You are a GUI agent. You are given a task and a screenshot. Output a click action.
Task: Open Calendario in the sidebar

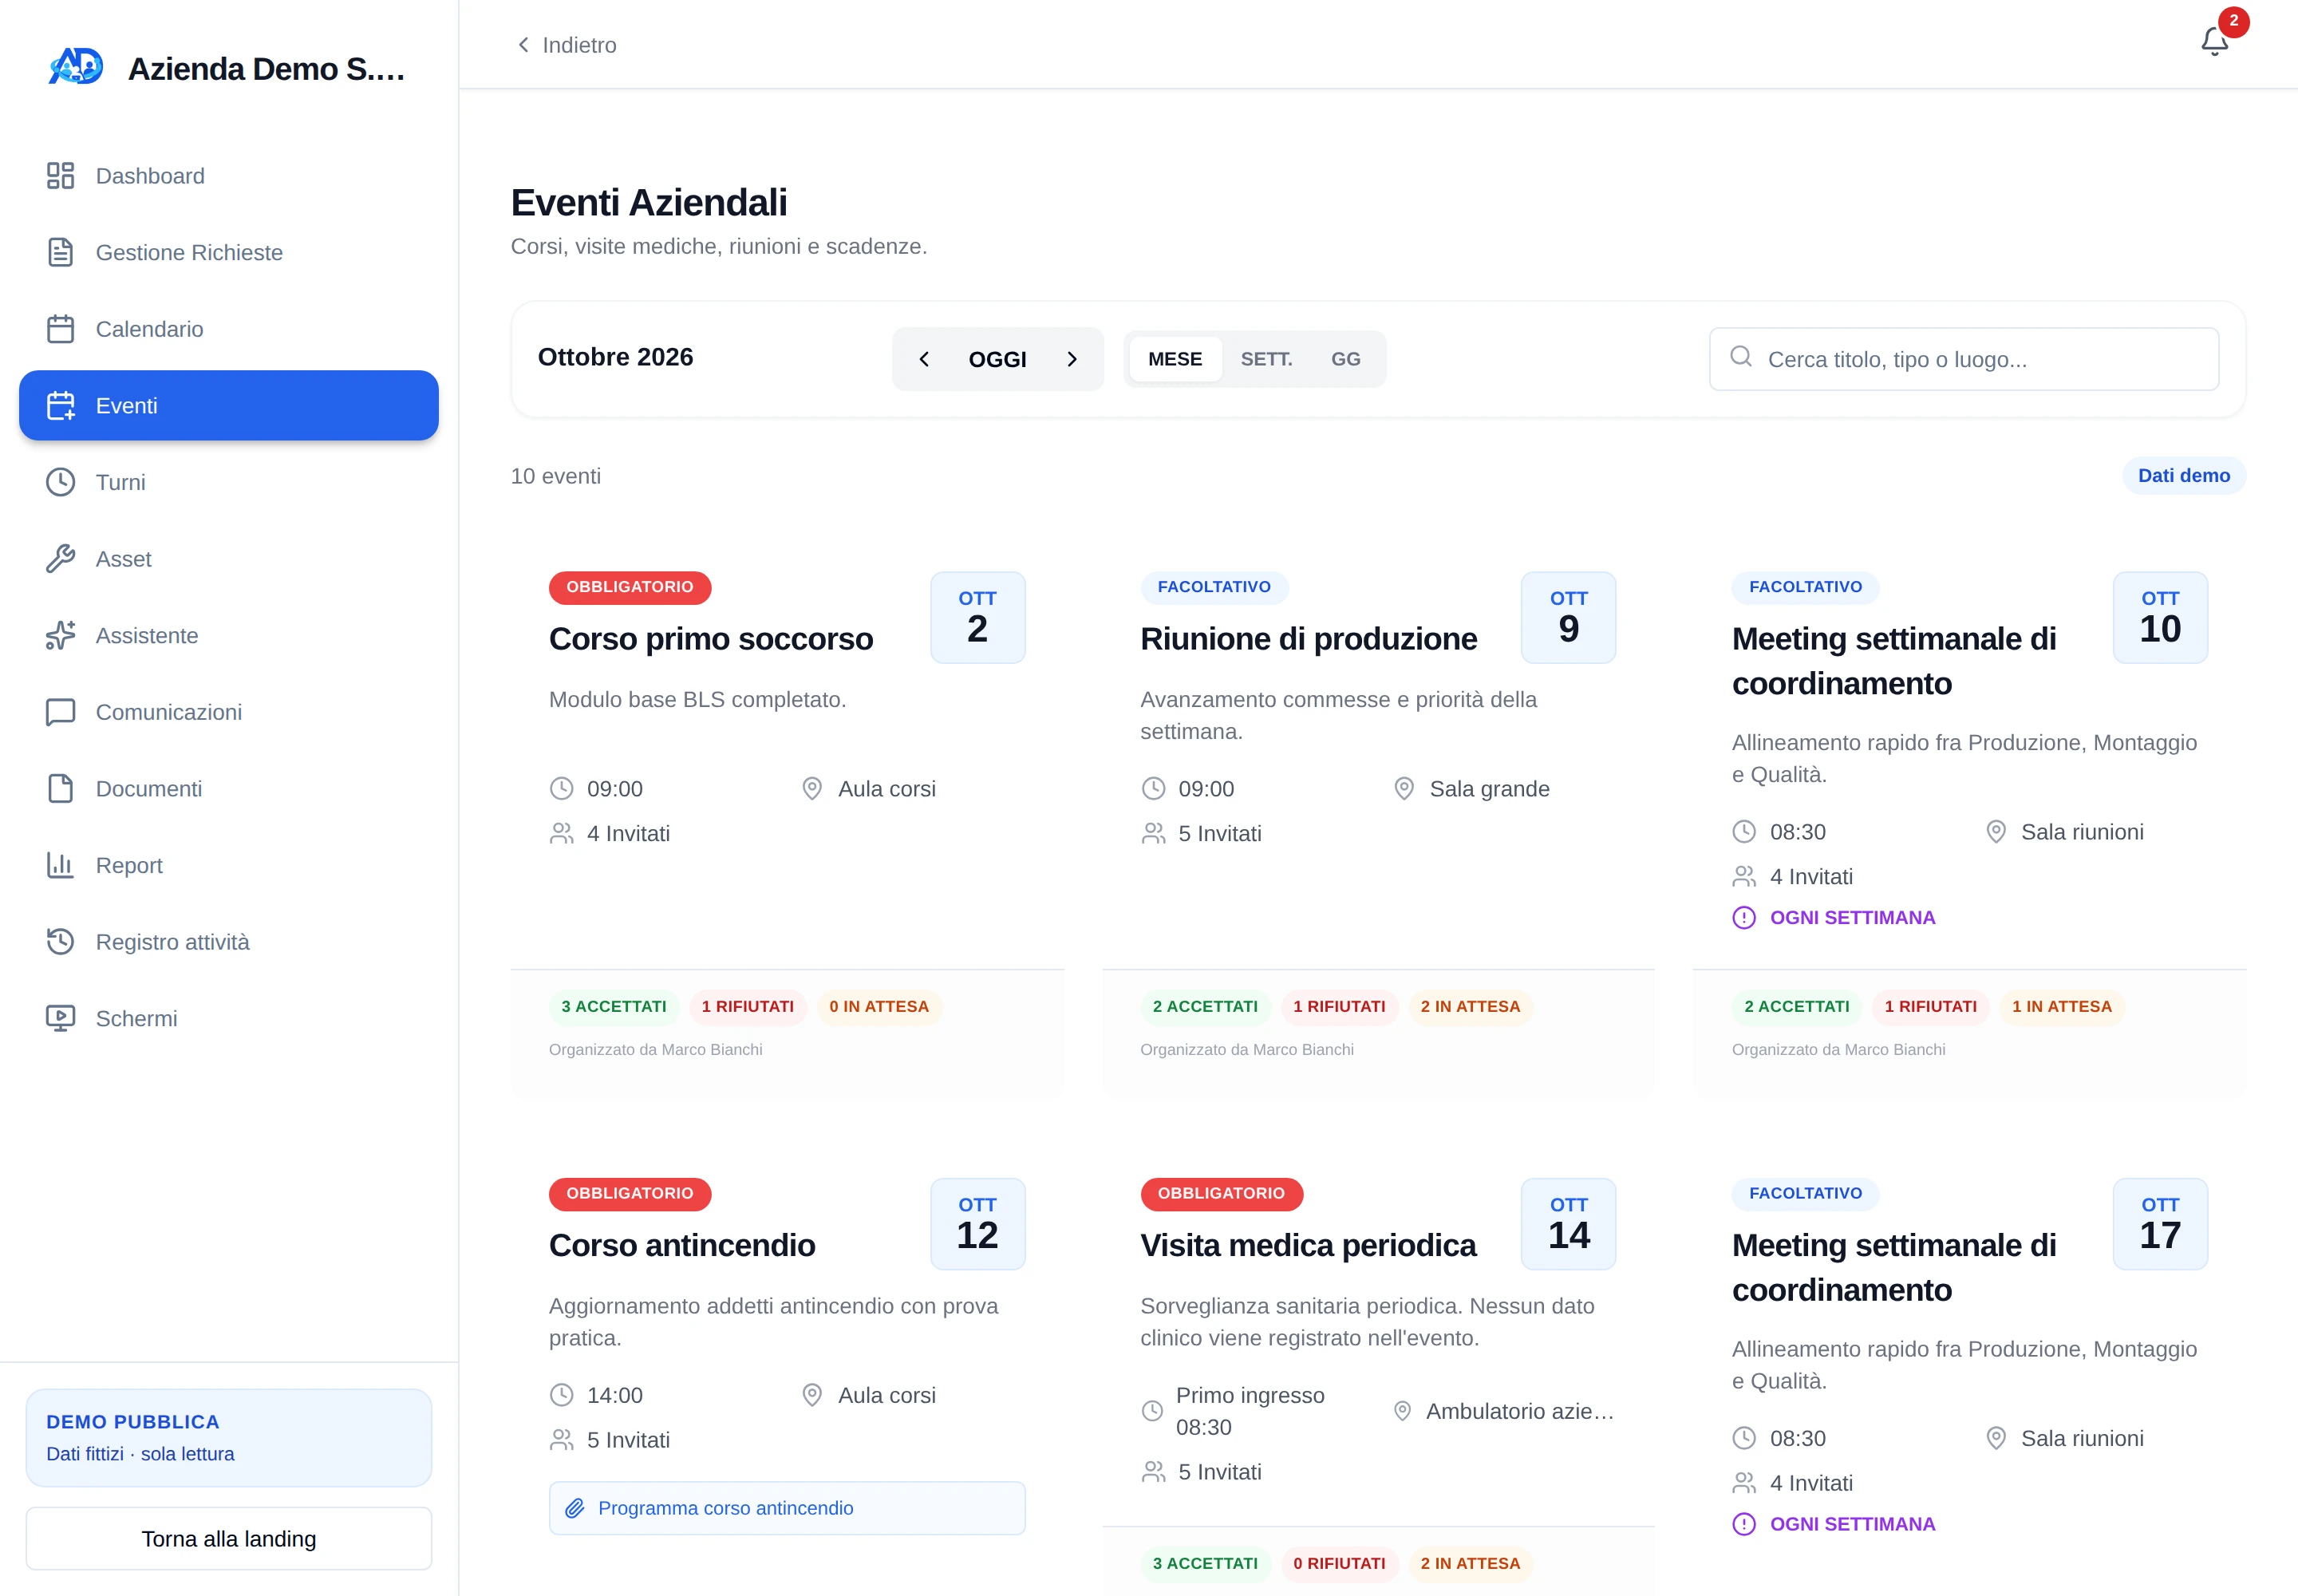[229, 329]
